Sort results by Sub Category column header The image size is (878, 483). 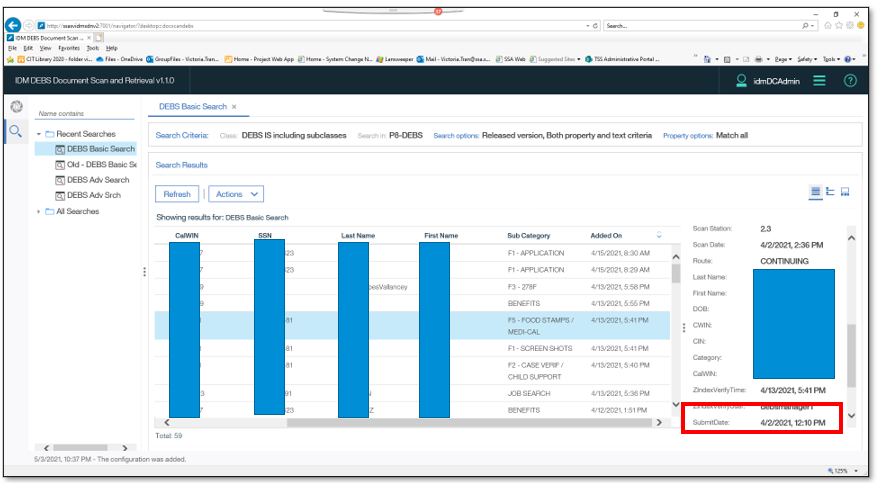tap(529, 235)
